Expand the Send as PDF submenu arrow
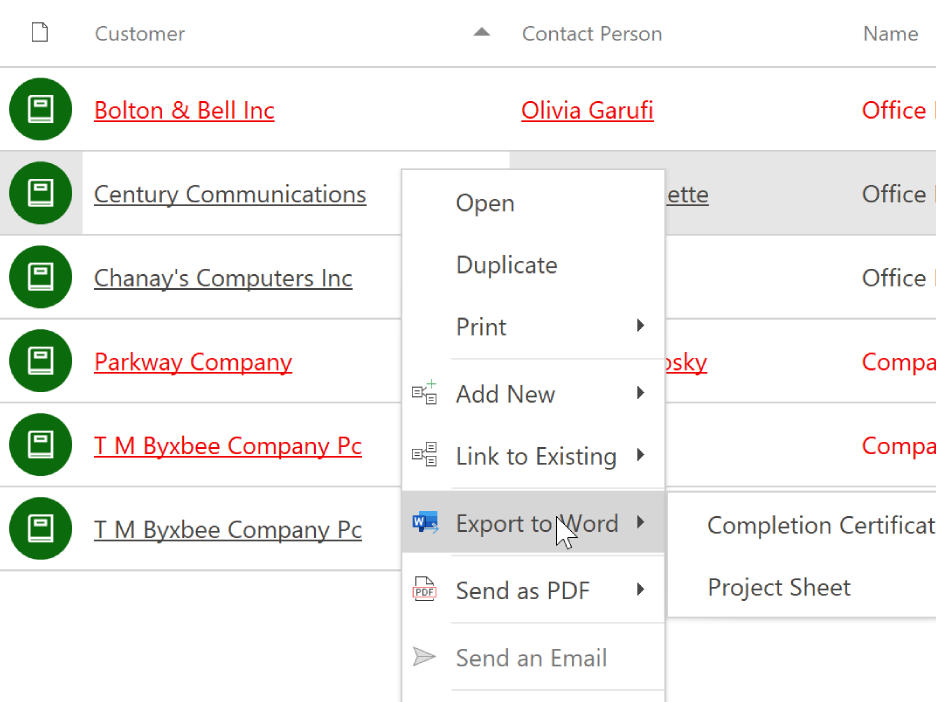Screen dimensions: 936x702 (x=641, y=589)
